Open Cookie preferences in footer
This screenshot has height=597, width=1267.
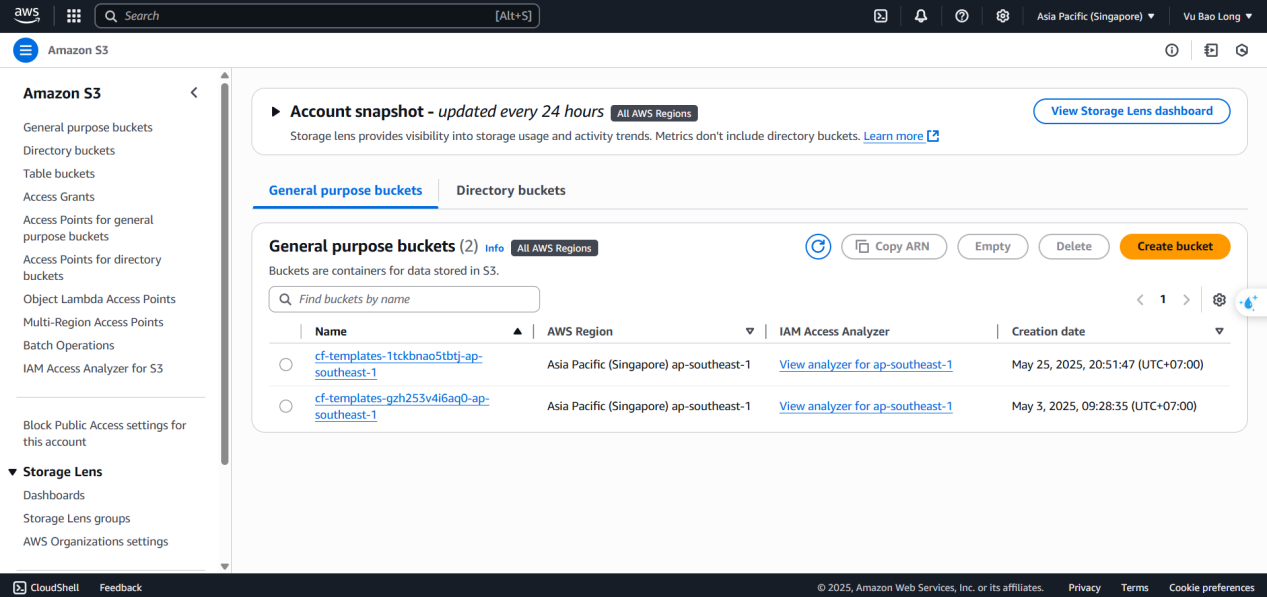pos(1212,587)
